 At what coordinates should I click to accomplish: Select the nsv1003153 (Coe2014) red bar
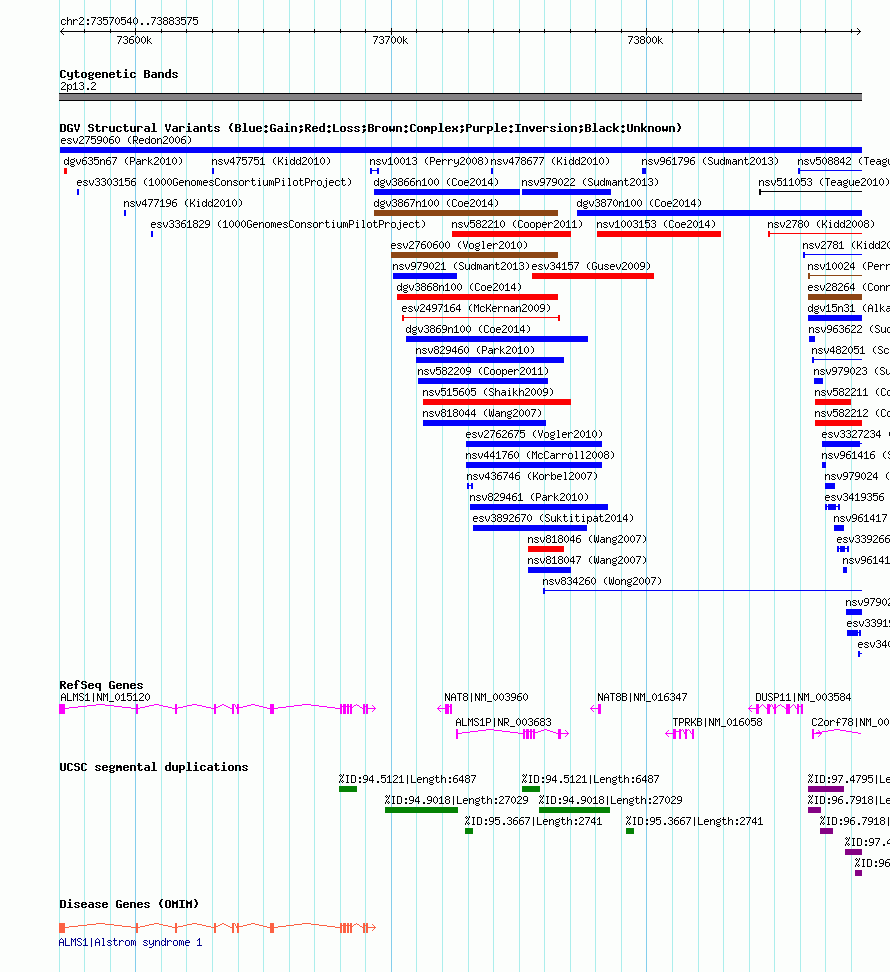click(658, 234)
